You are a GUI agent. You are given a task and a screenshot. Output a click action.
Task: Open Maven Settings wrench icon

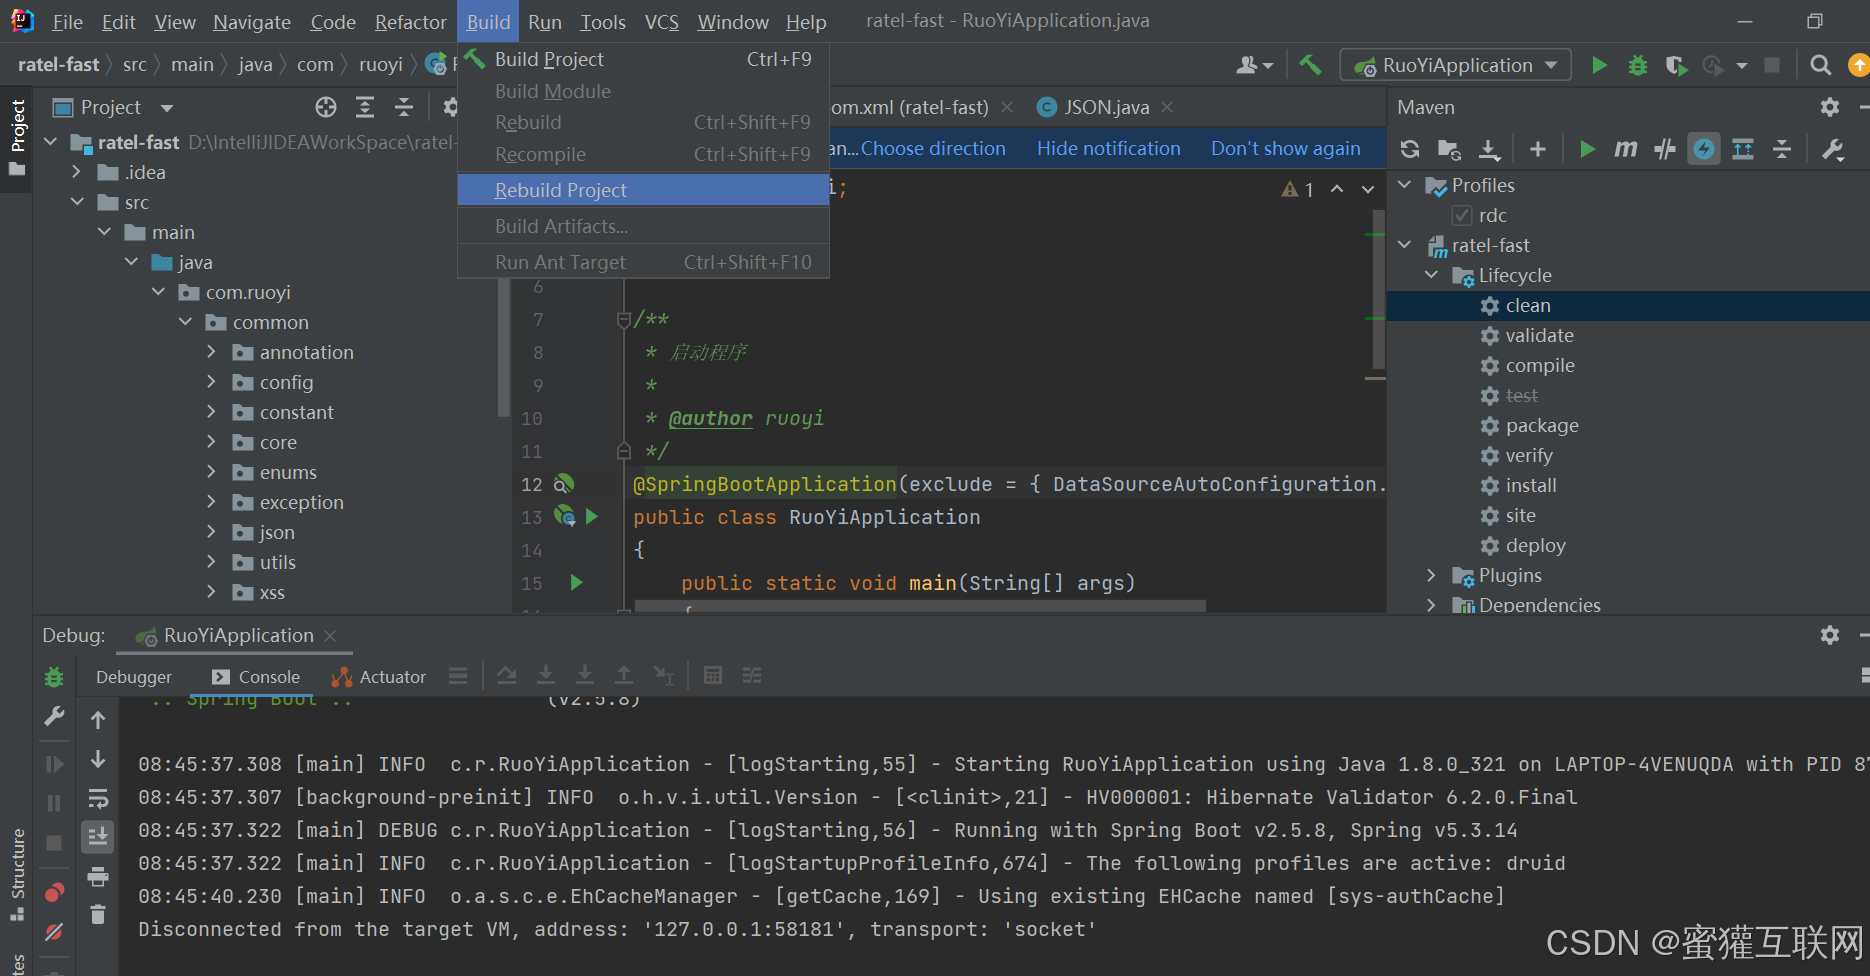click(x=1832, y=149)
